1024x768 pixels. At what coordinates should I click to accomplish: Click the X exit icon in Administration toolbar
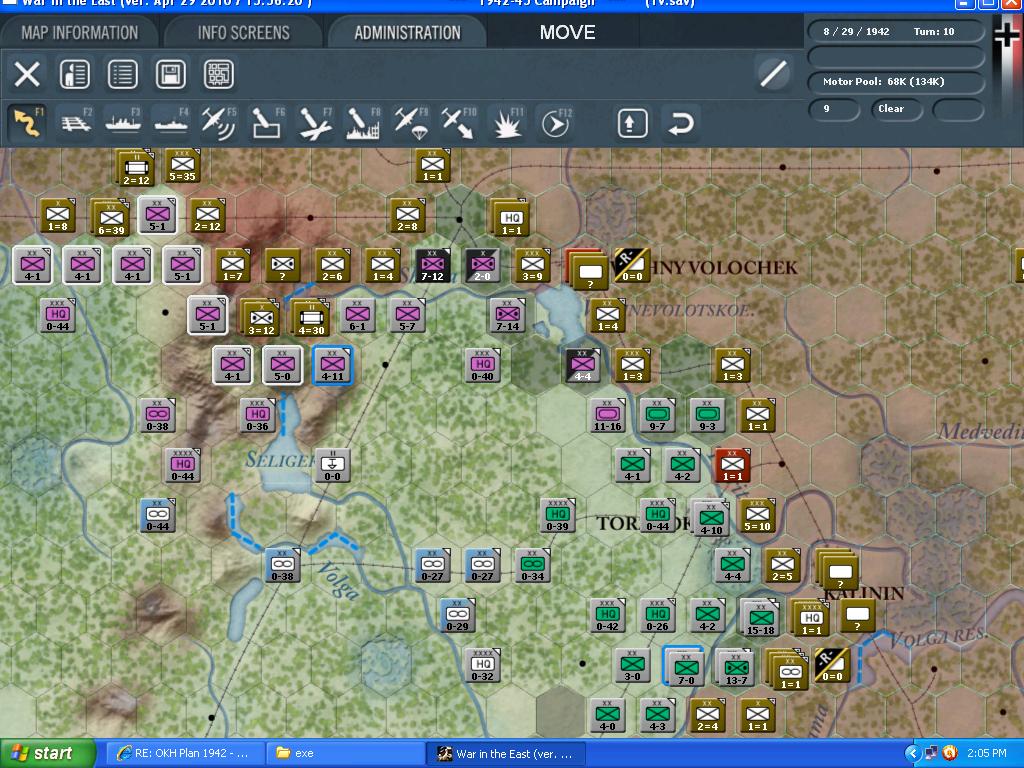tap(27, 74)
